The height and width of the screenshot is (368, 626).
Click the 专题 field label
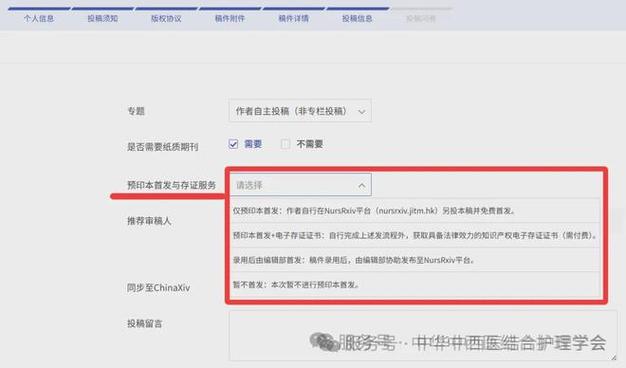[x=136, y=111]
